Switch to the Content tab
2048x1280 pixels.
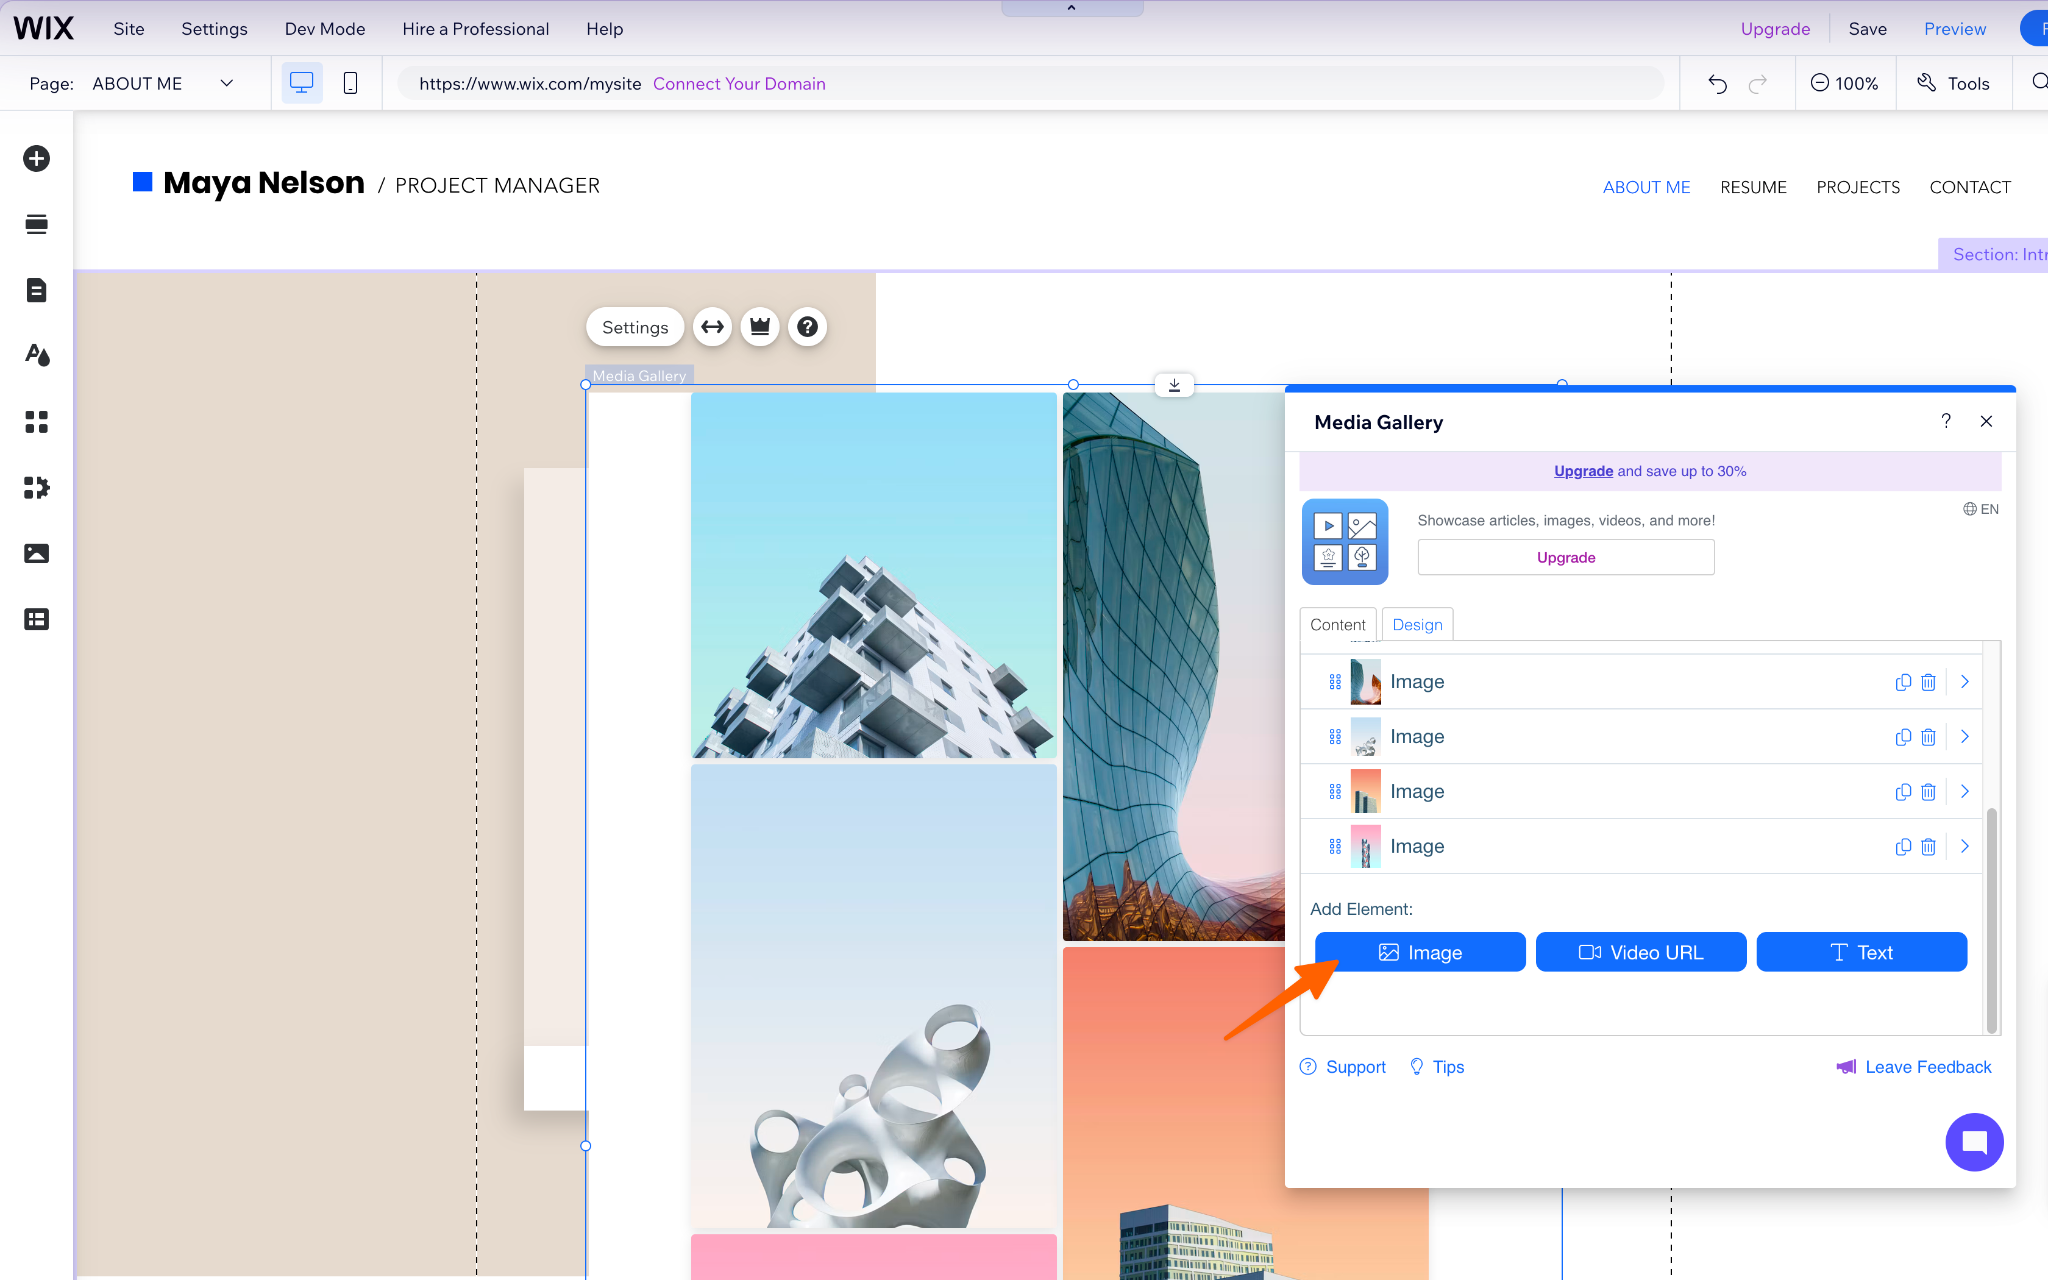1338,624
